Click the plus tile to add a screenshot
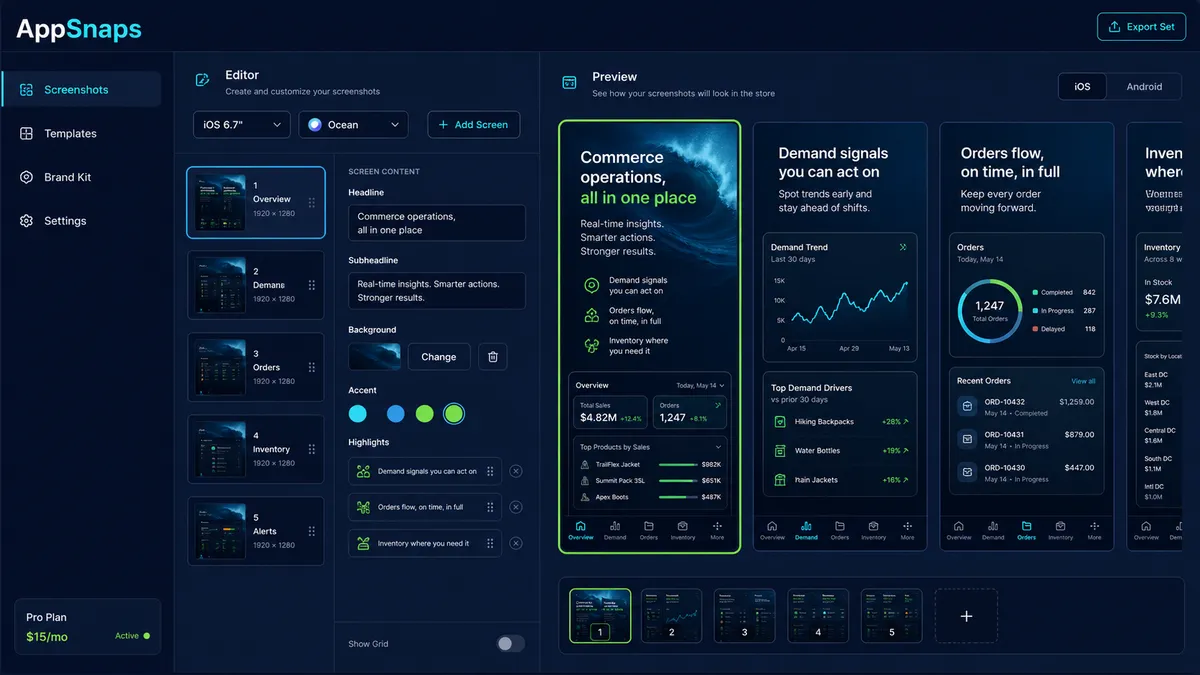Screen dimensions: 1200x675 [966, 616]
